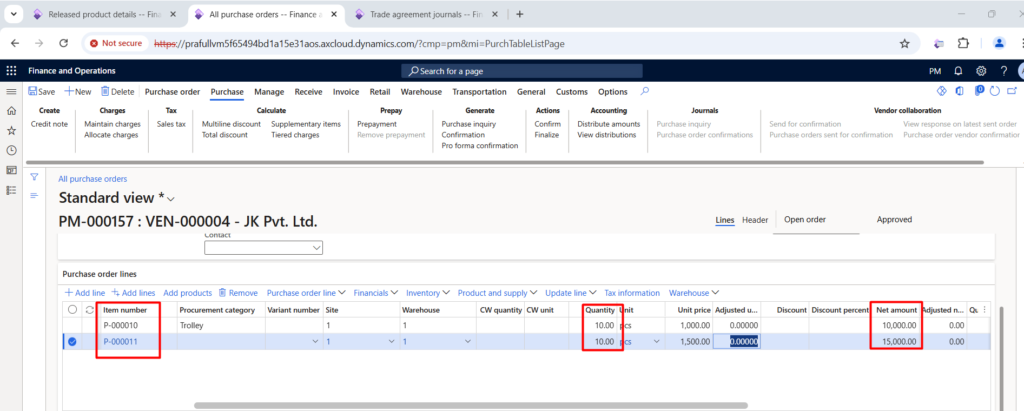This screenshot has width=1024, height=411.
Task: Click the personalize diamond icon
Action: pyautogui.click(x=942, y=91)
